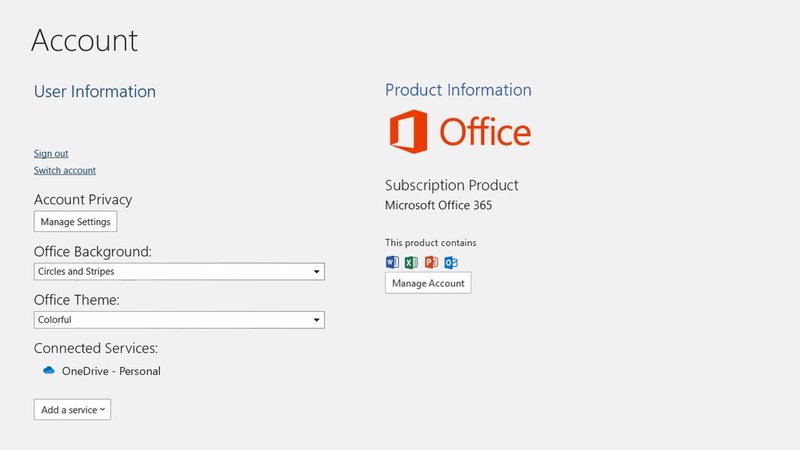Click the Product Information heading
The image size is (800, 450).
pyautogui.click(x=458, y=90)
